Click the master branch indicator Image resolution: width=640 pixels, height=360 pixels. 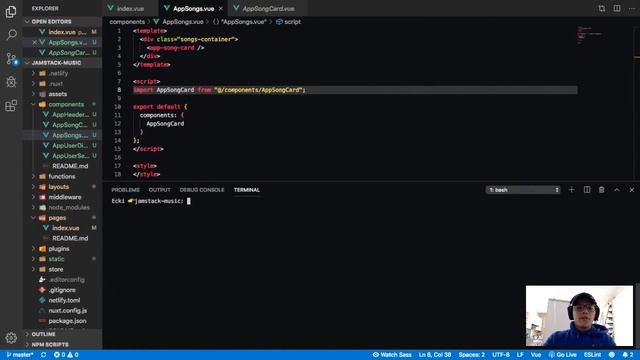click(x=20, y=355)
